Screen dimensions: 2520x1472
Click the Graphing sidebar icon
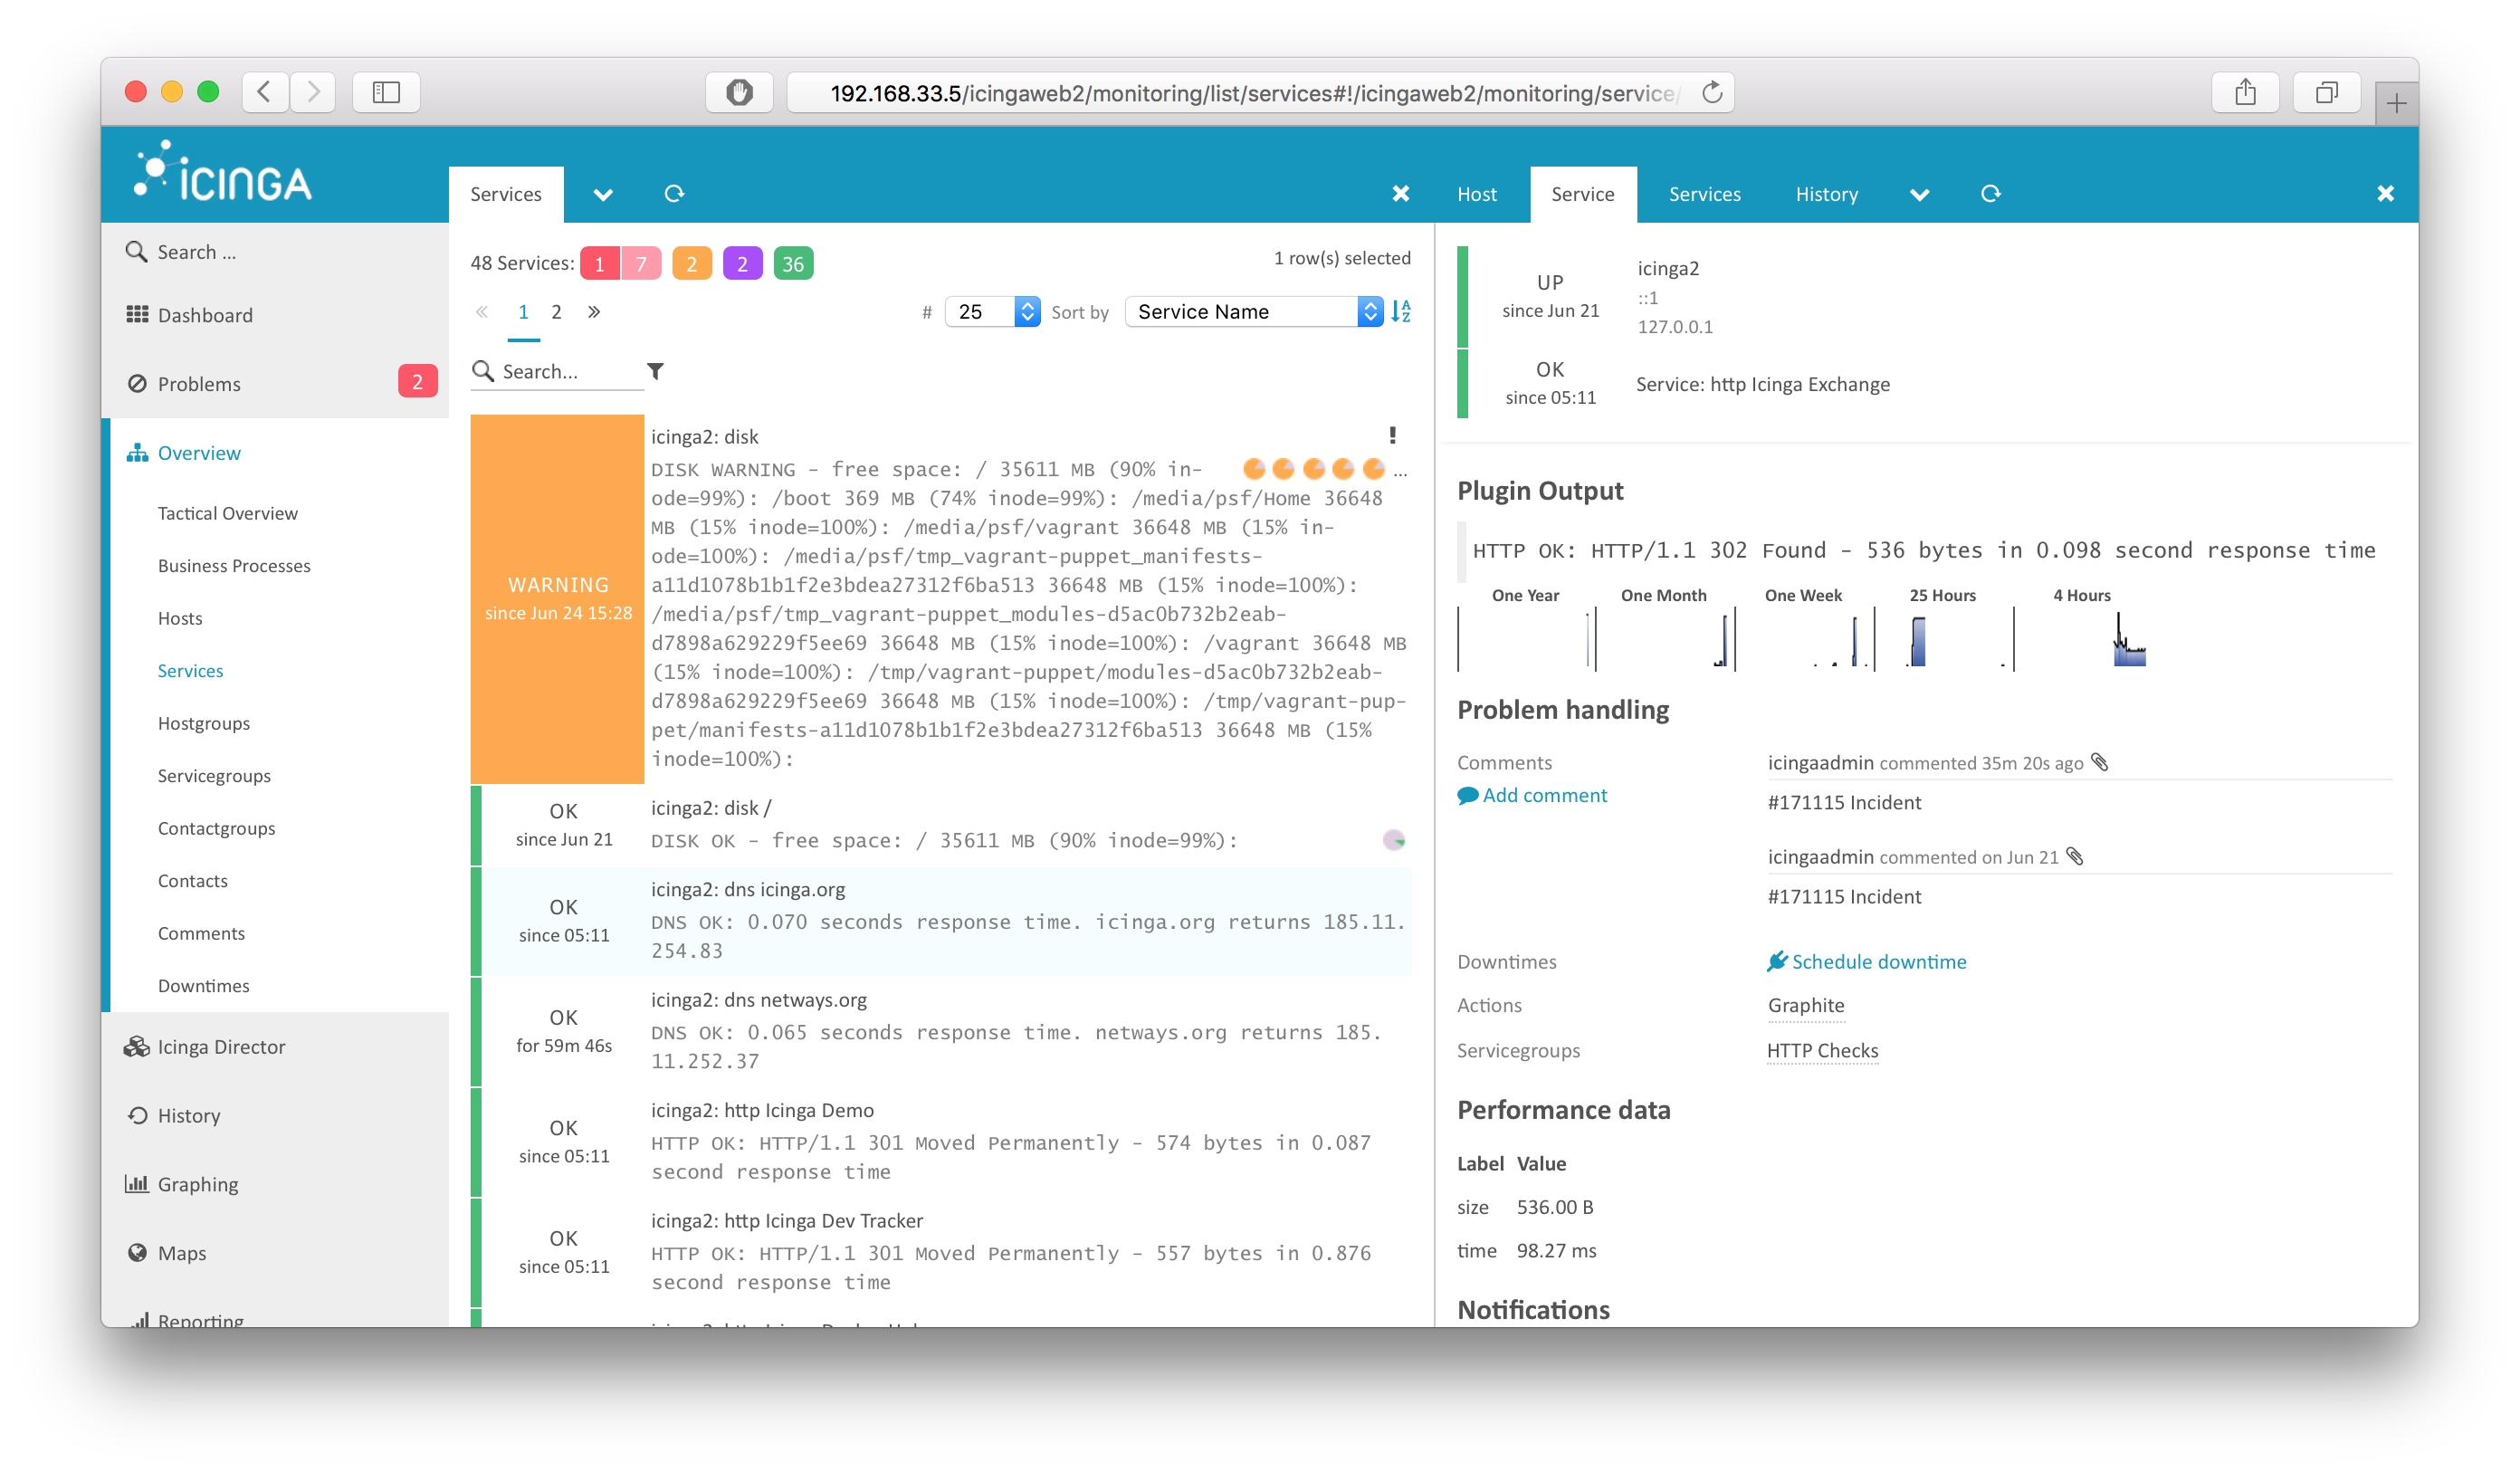click(x=137, y=1183)
